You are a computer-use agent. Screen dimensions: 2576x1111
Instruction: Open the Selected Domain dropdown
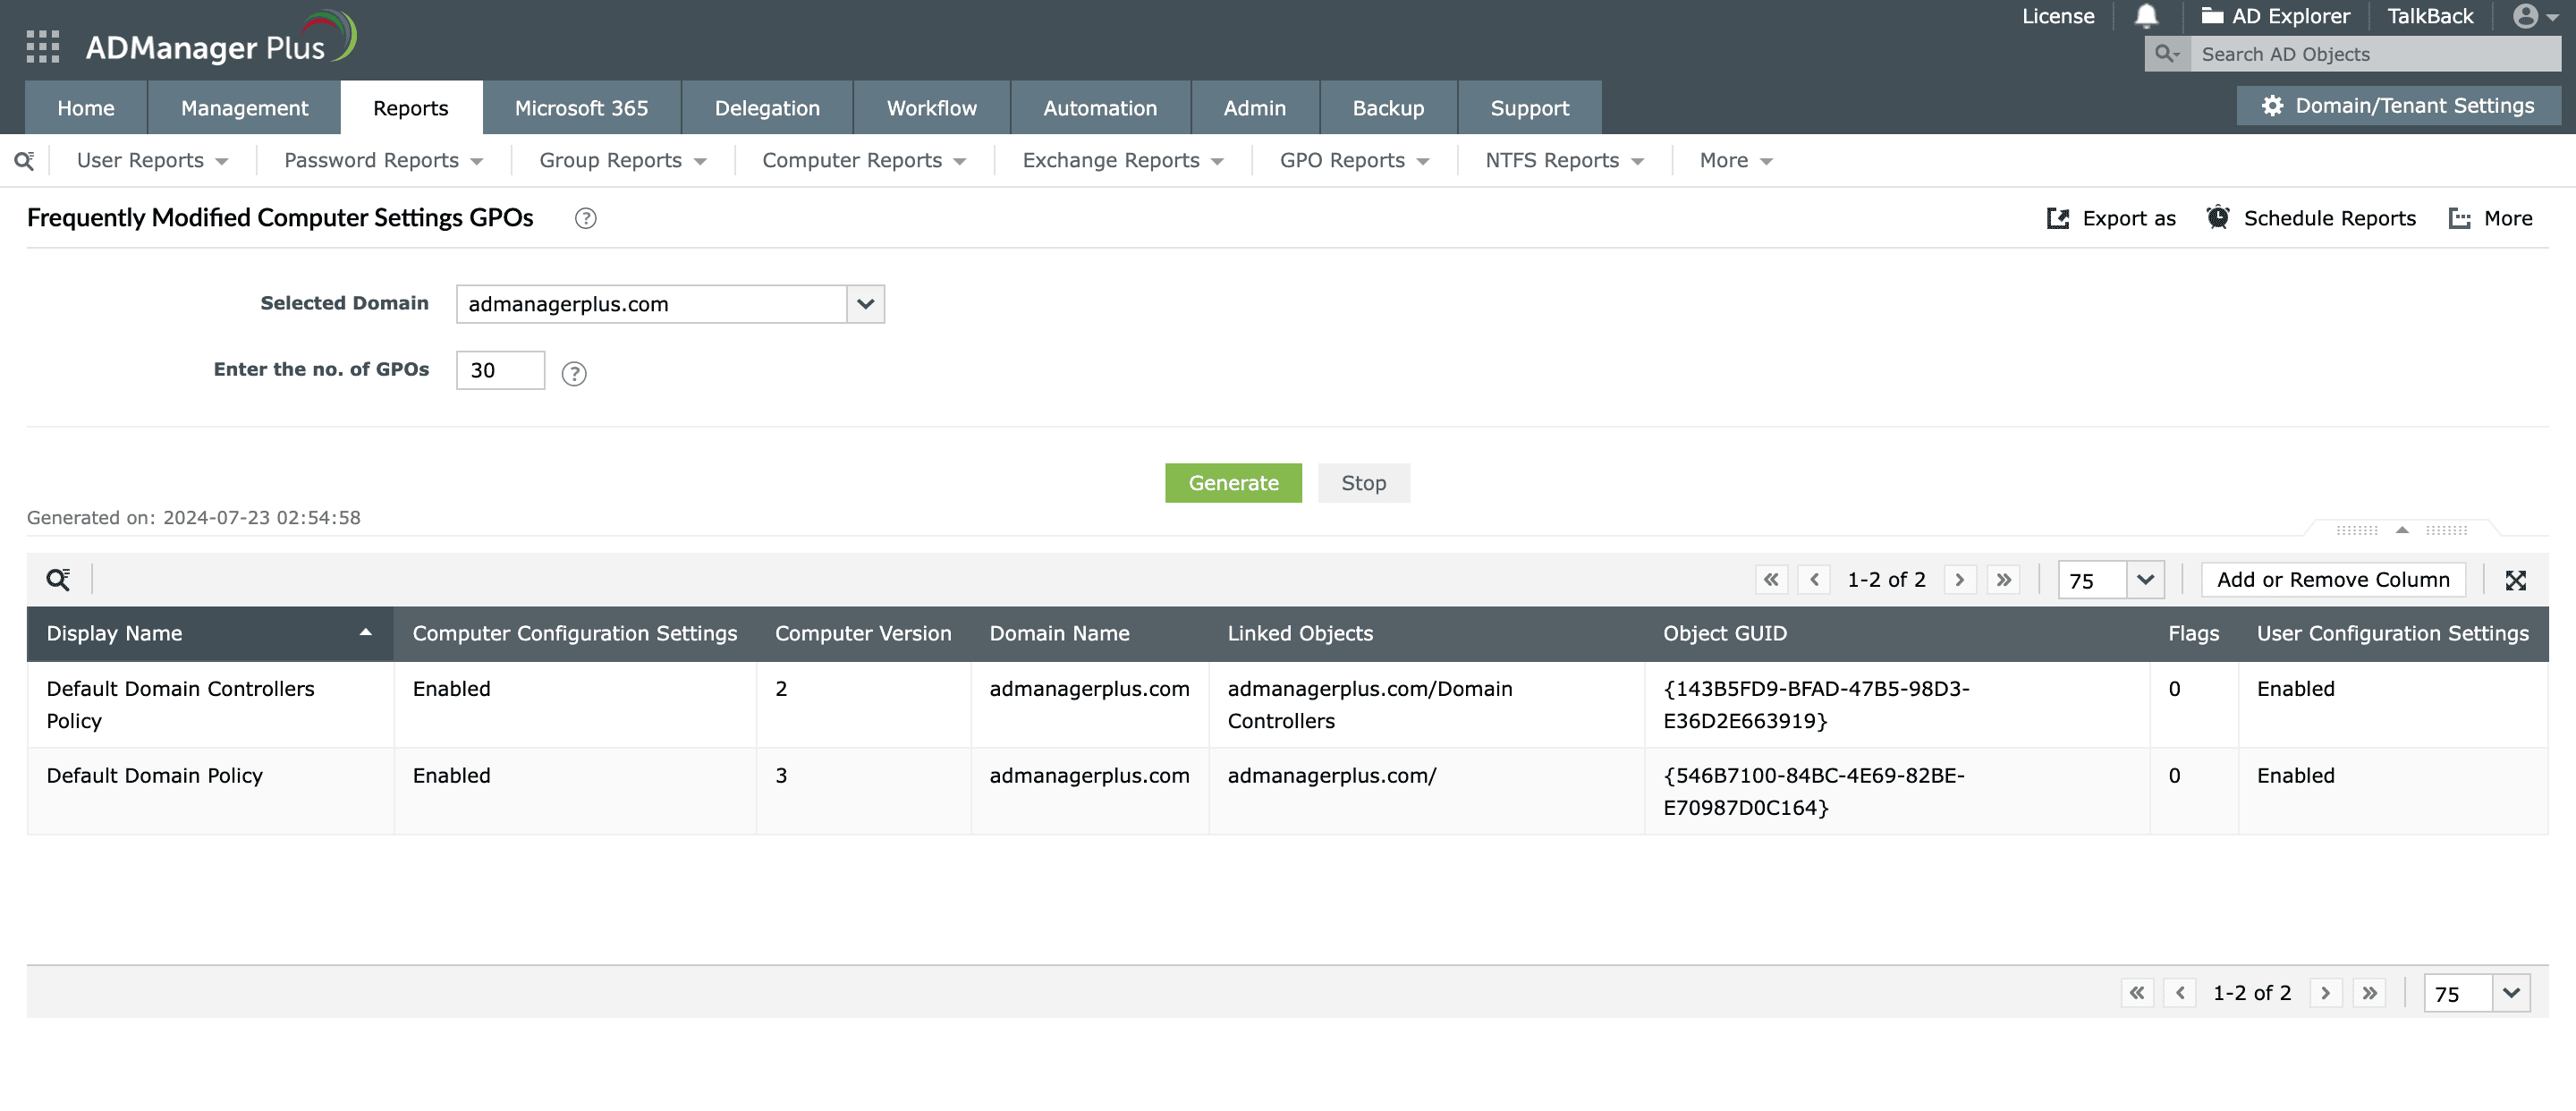pos(865,304)
